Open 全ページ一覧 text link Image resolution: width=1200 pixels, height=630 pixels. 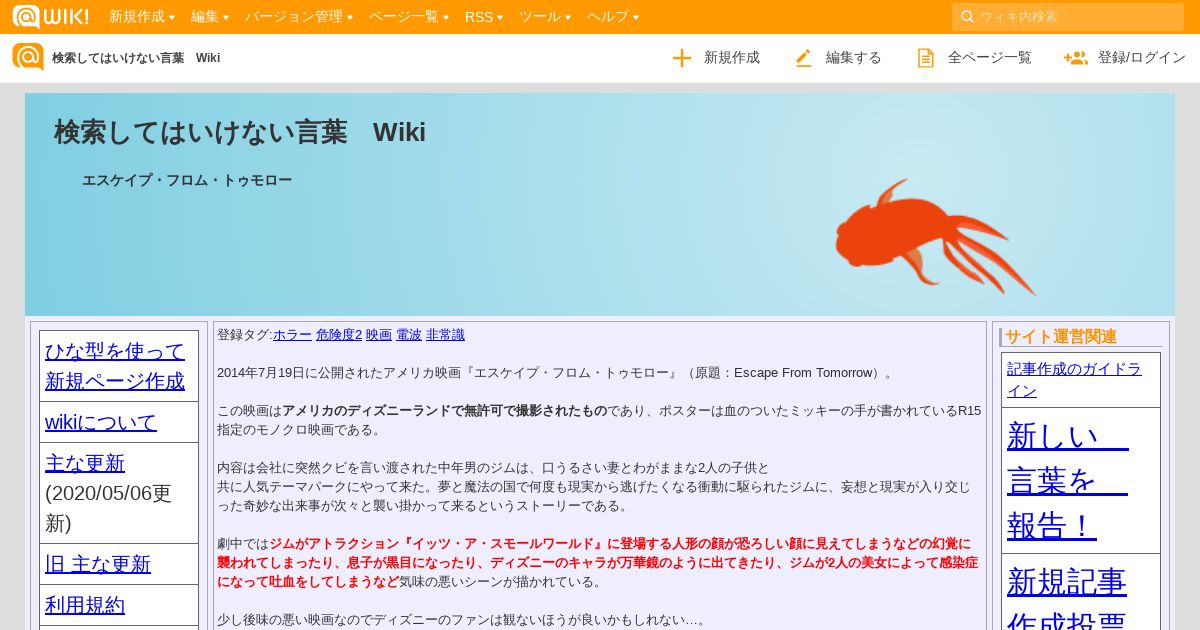pos(990,58)
